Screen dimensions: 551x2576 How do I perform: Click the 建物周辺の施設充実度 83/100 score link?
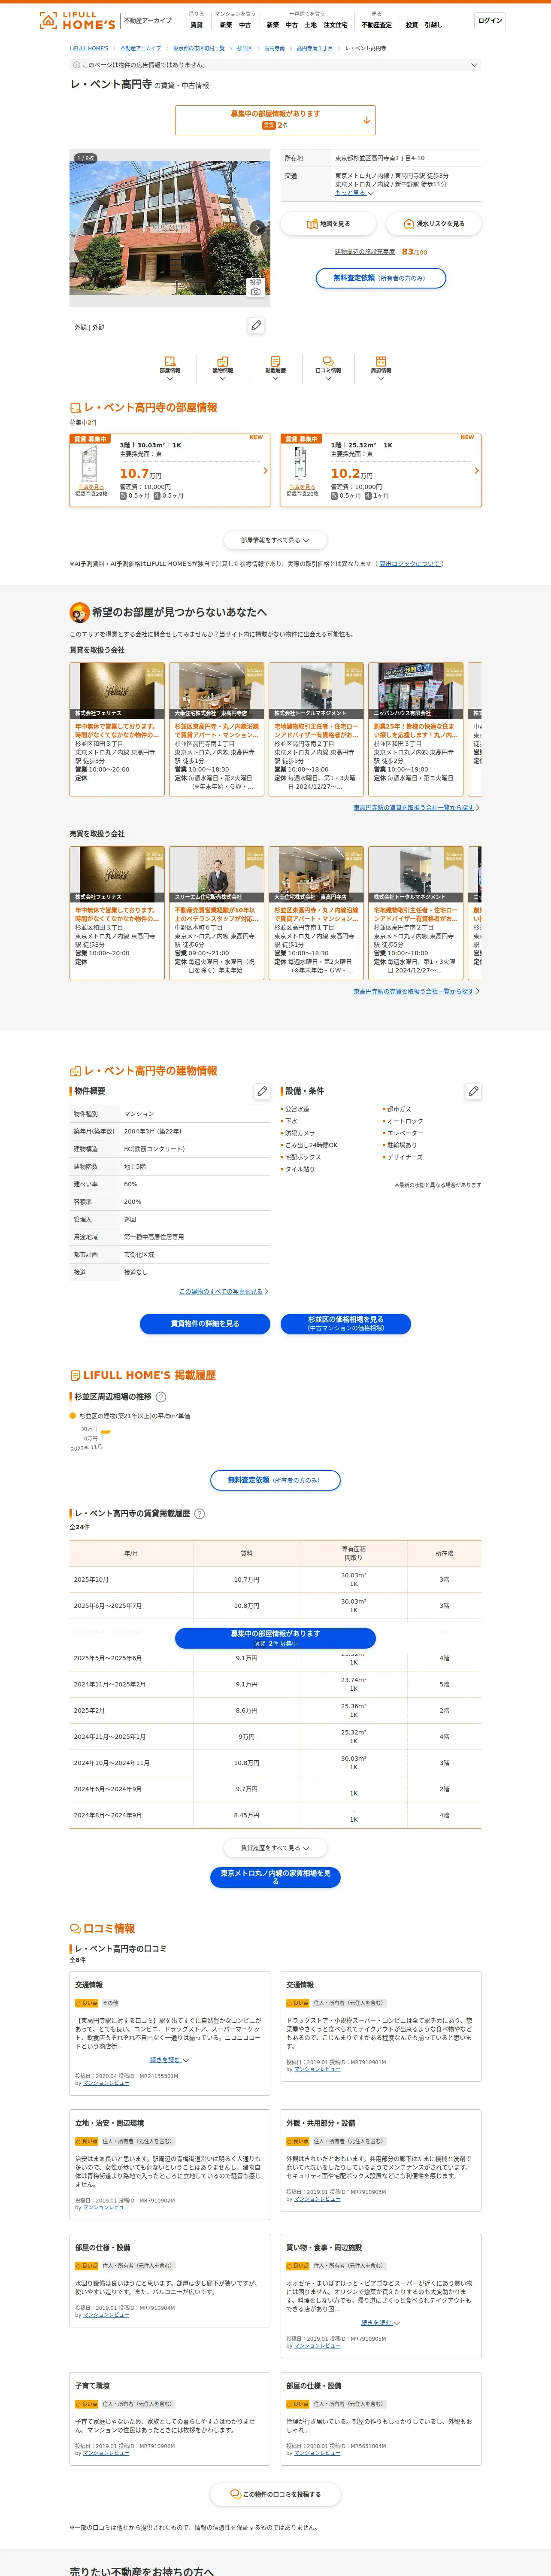click(x=381, y=252)
